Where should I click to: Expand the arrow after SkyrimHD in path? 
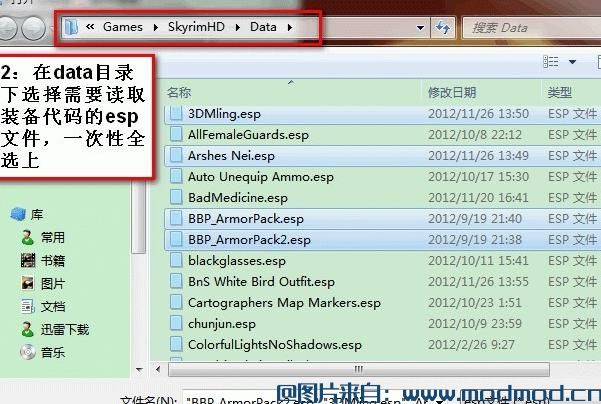238,28
